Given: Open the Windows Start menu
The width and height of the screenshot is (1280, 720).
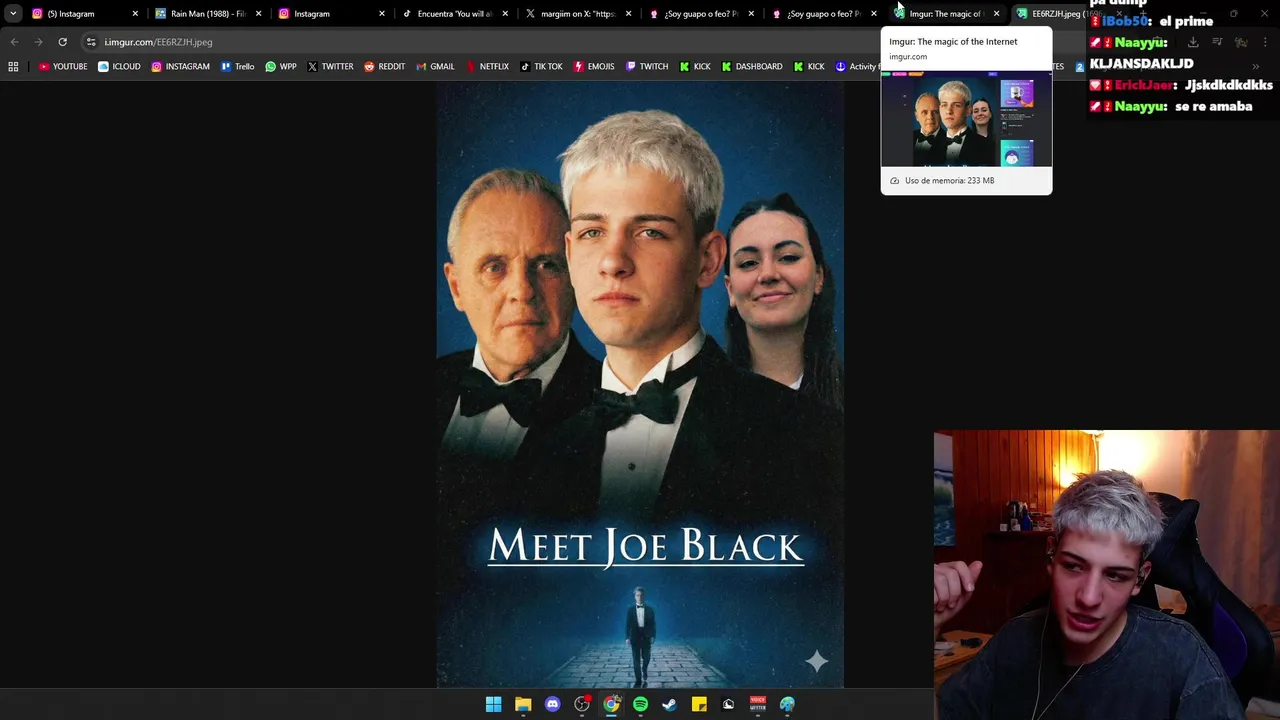Looking at the screenshot, I should [x=493, y=704].
